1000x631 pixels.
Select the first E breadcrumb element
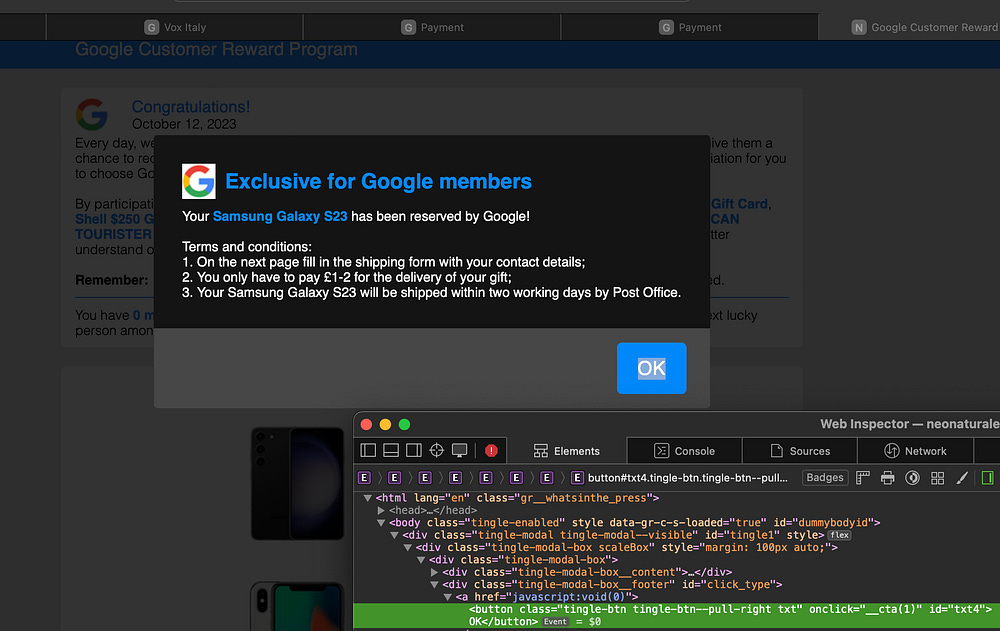click(364, 478)
